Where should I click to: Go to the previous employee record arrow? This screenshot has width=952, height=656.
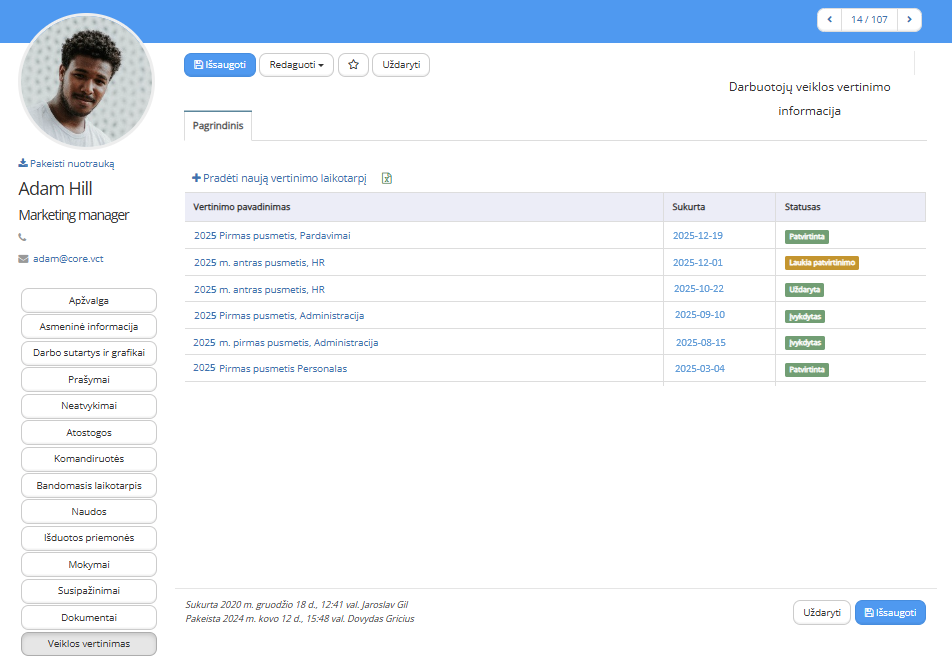pyautogui.click(x=829, y=19)
